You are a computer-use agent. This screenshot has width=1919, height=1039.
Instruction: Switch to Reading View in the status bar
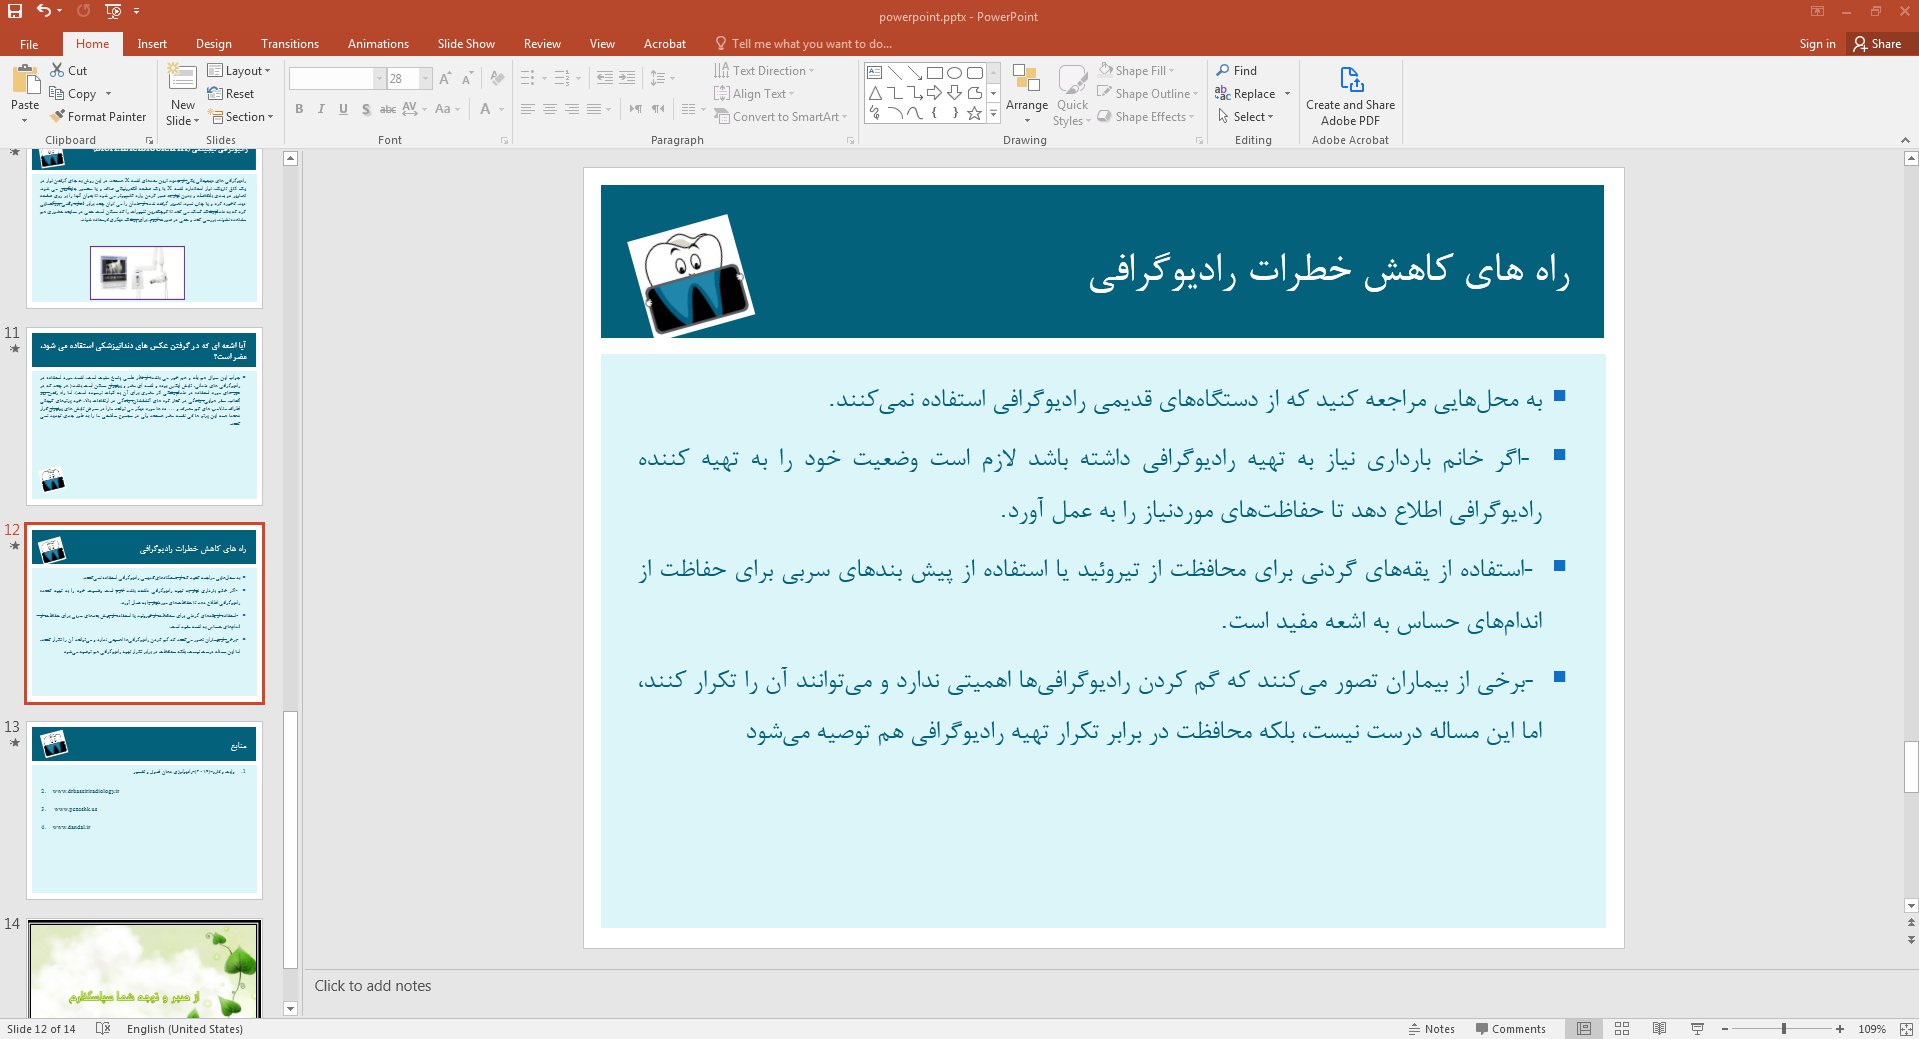point(1659,1028)
